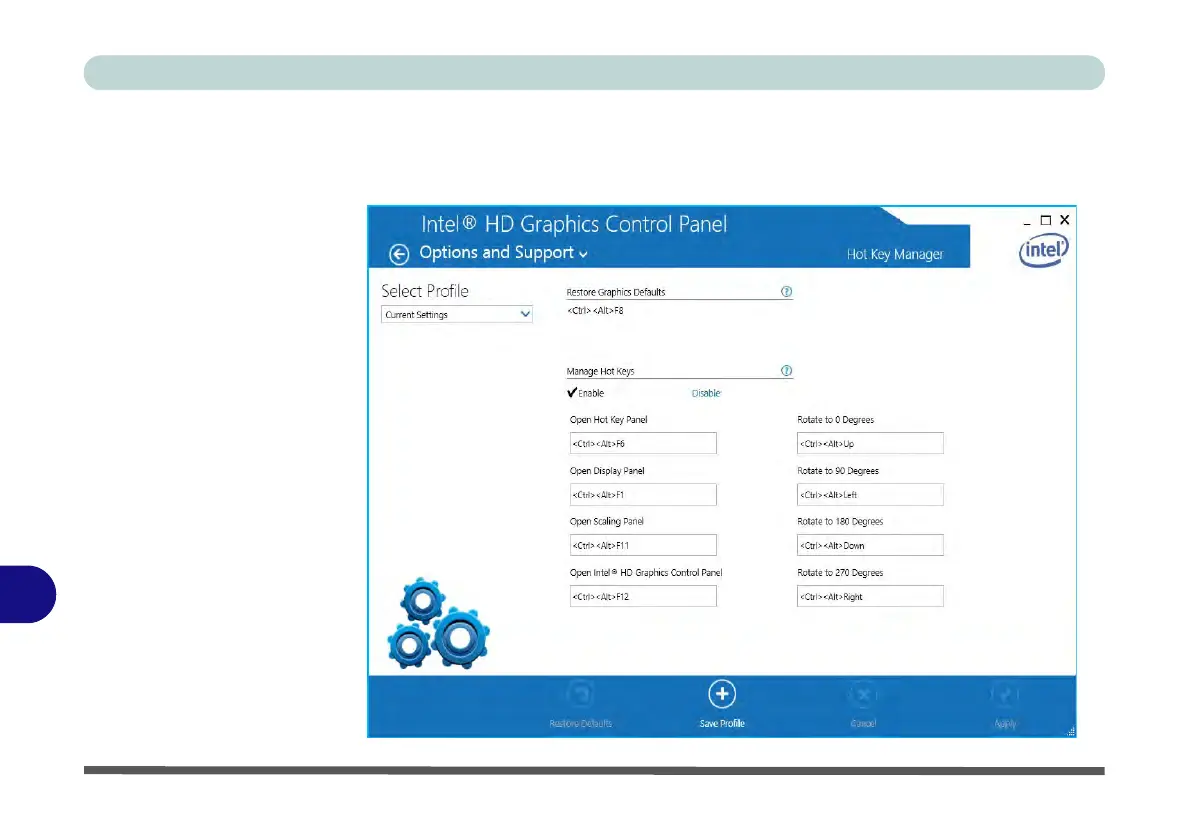Click the window resize grip corner
The width and height of the screenshot is (1190, 838).
tap(1071, 732)
